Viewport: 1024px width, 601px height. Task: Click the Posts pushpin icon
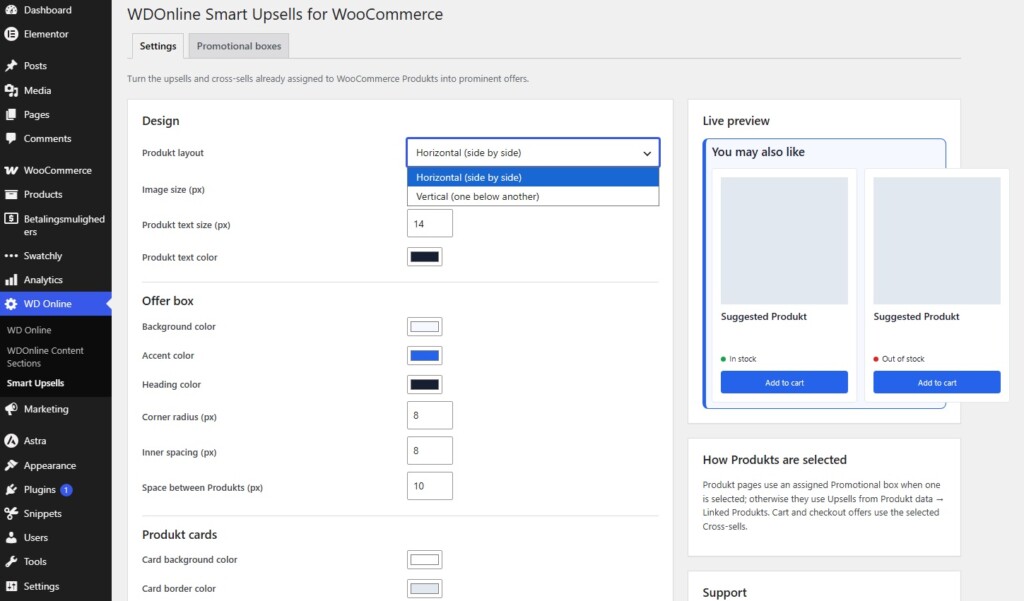pos(11,65)
